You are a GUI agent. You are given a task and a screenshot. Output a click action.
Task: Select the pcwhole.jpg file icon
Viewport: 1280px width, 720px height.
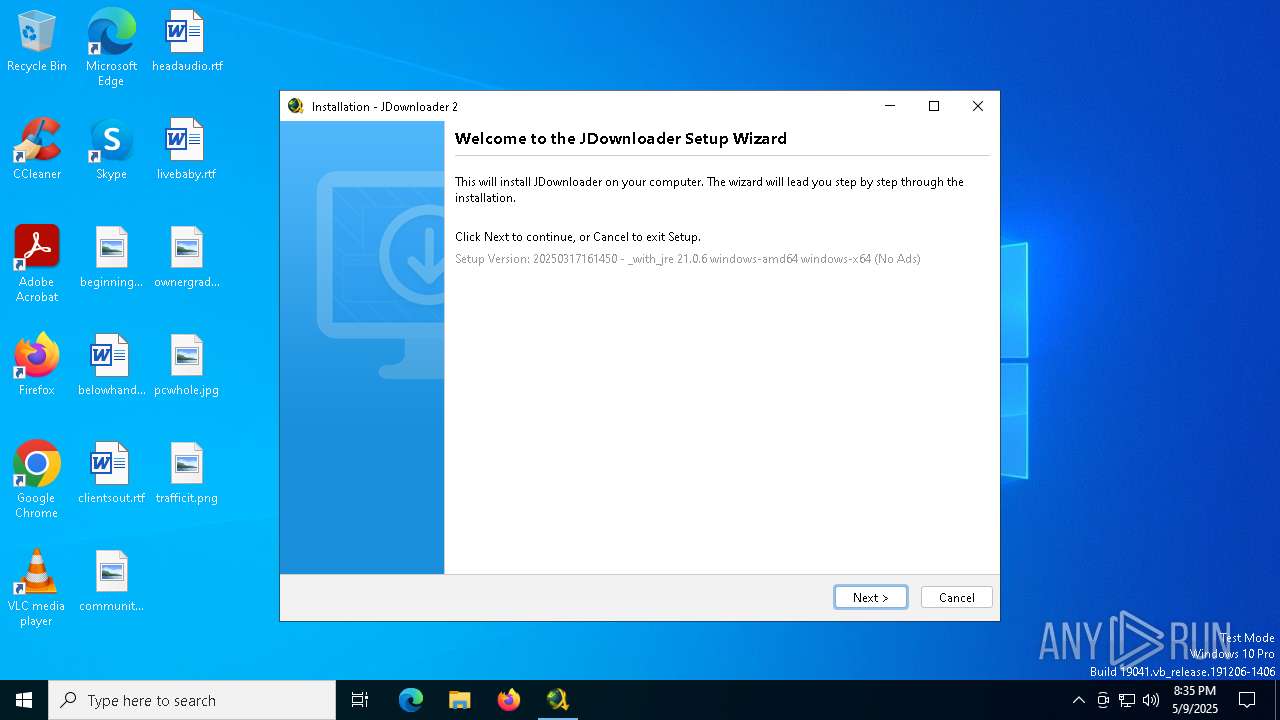[187, 366]
